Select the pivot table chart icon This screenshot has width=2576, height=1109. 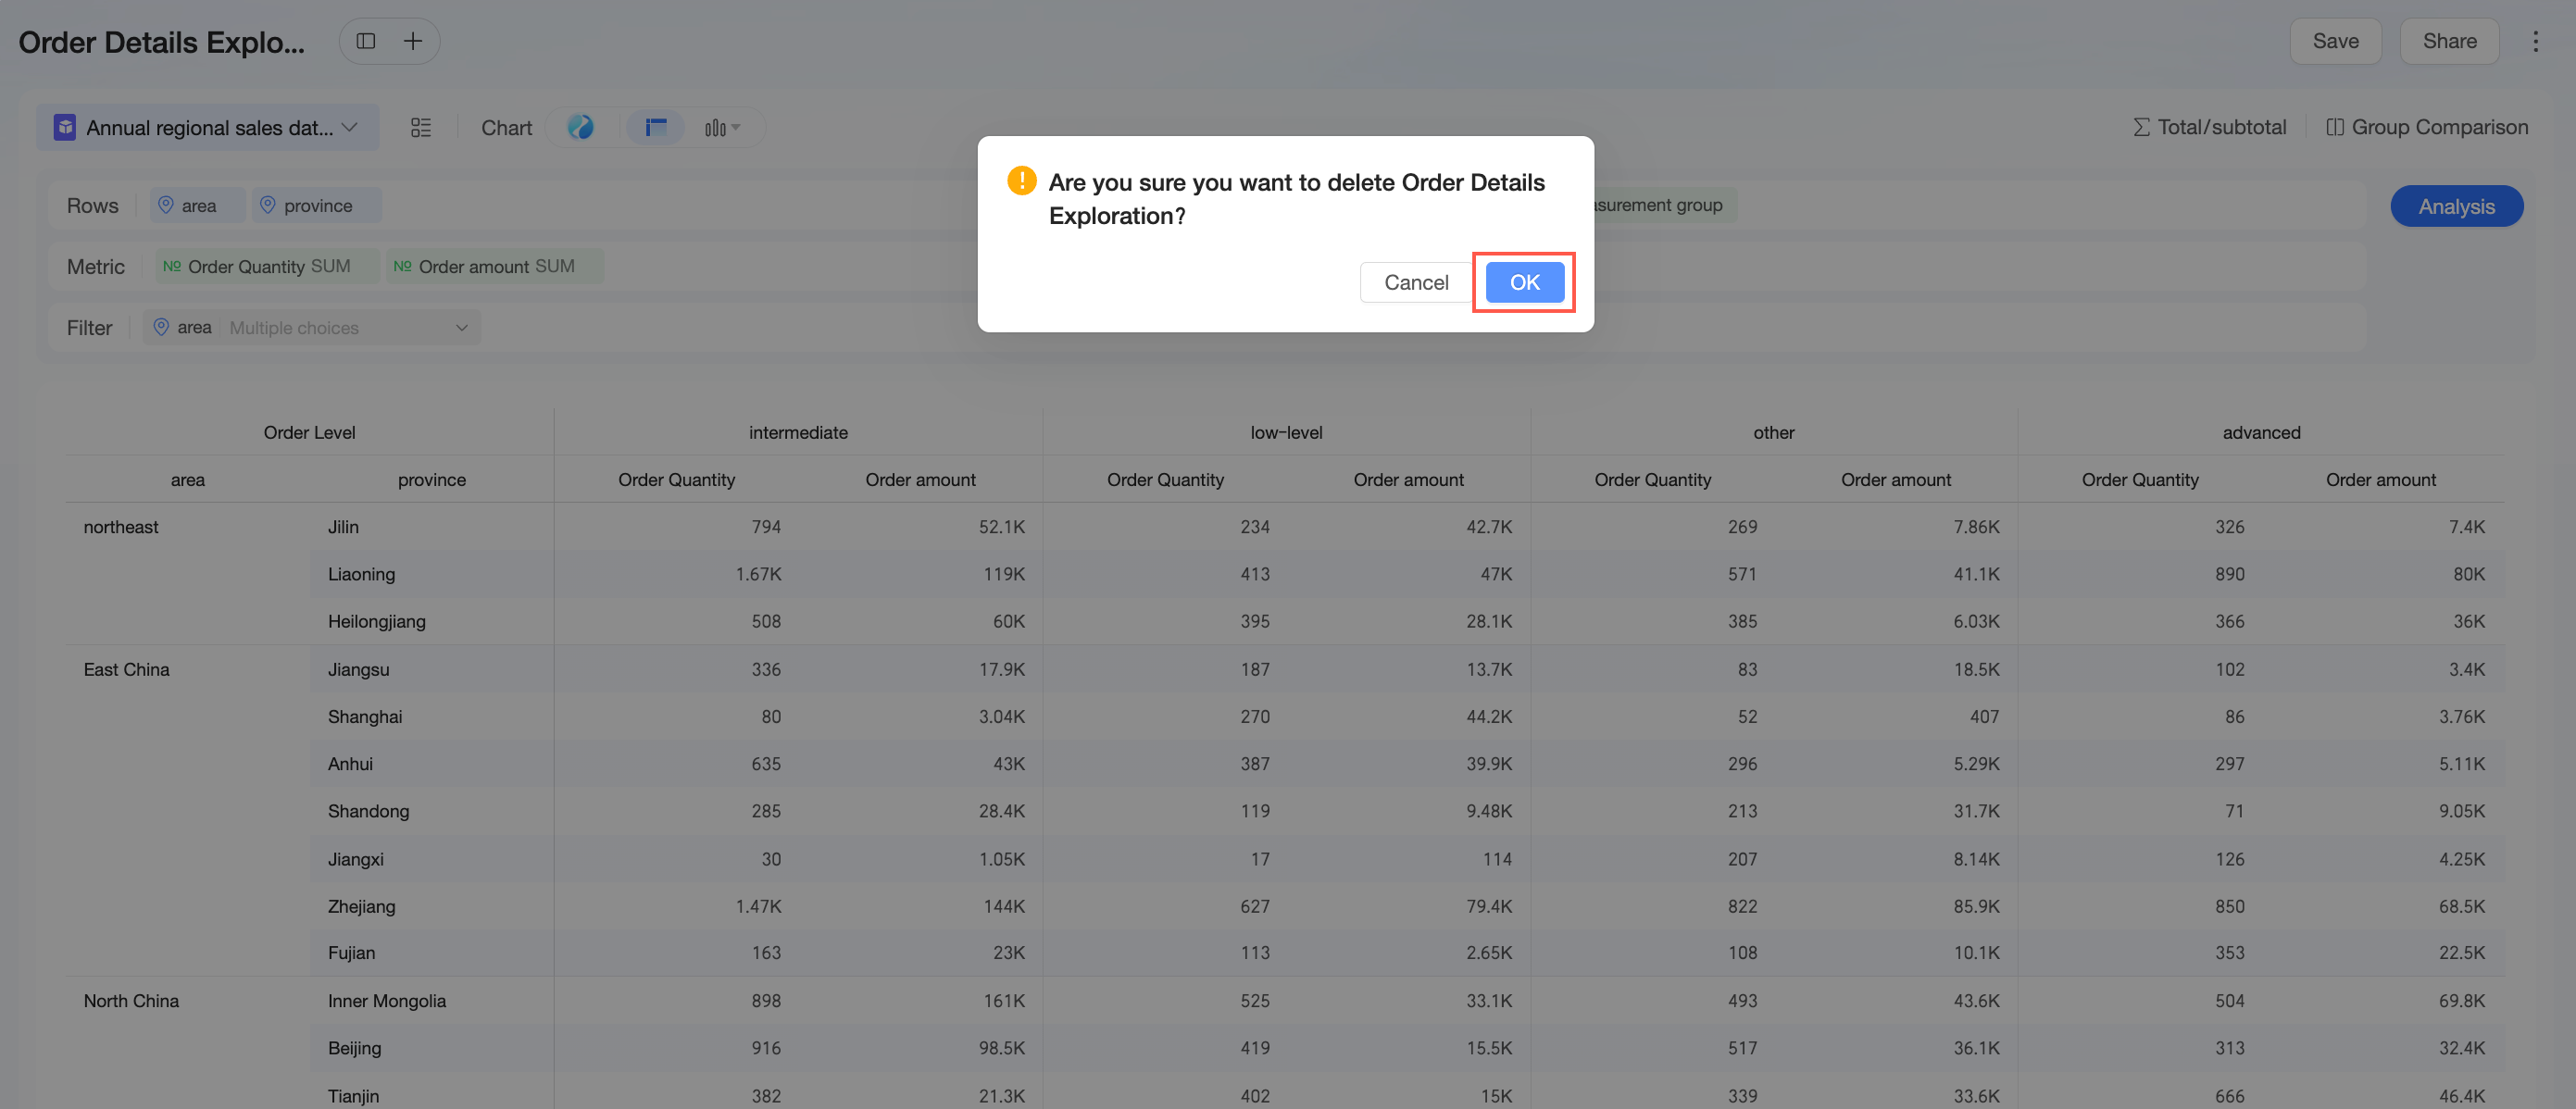[x=655, y=127]
